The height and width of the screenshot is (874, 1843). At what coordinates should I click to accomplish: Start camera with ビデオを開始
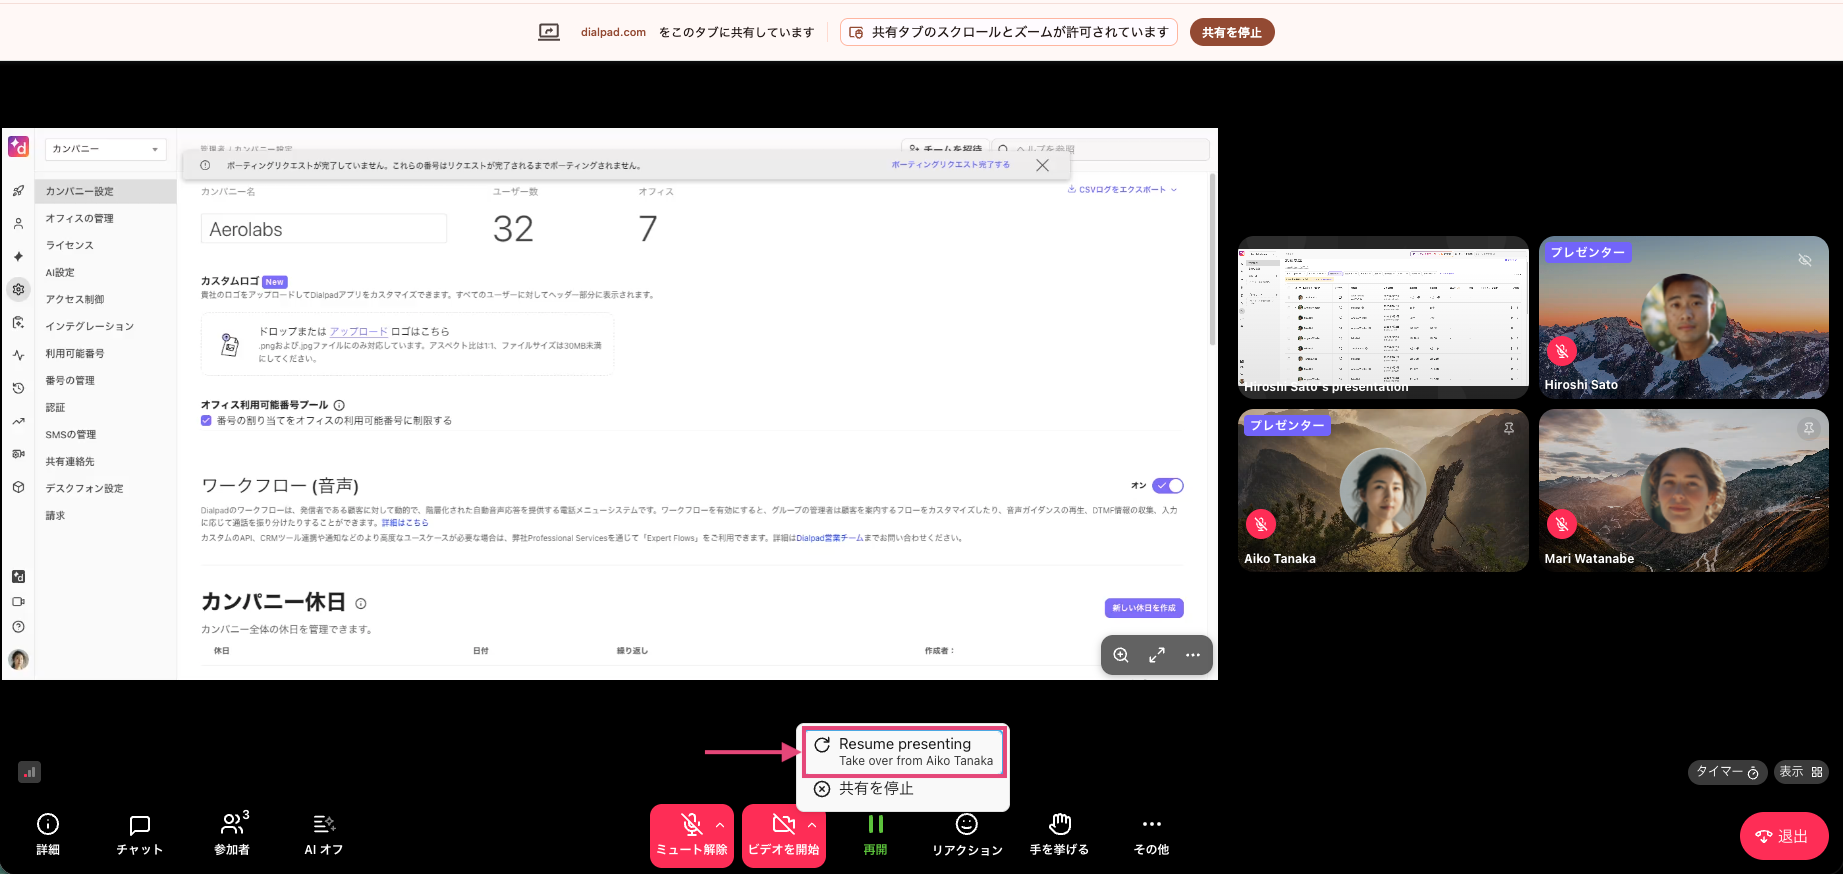pyautogui.click(x=783, y=836)
